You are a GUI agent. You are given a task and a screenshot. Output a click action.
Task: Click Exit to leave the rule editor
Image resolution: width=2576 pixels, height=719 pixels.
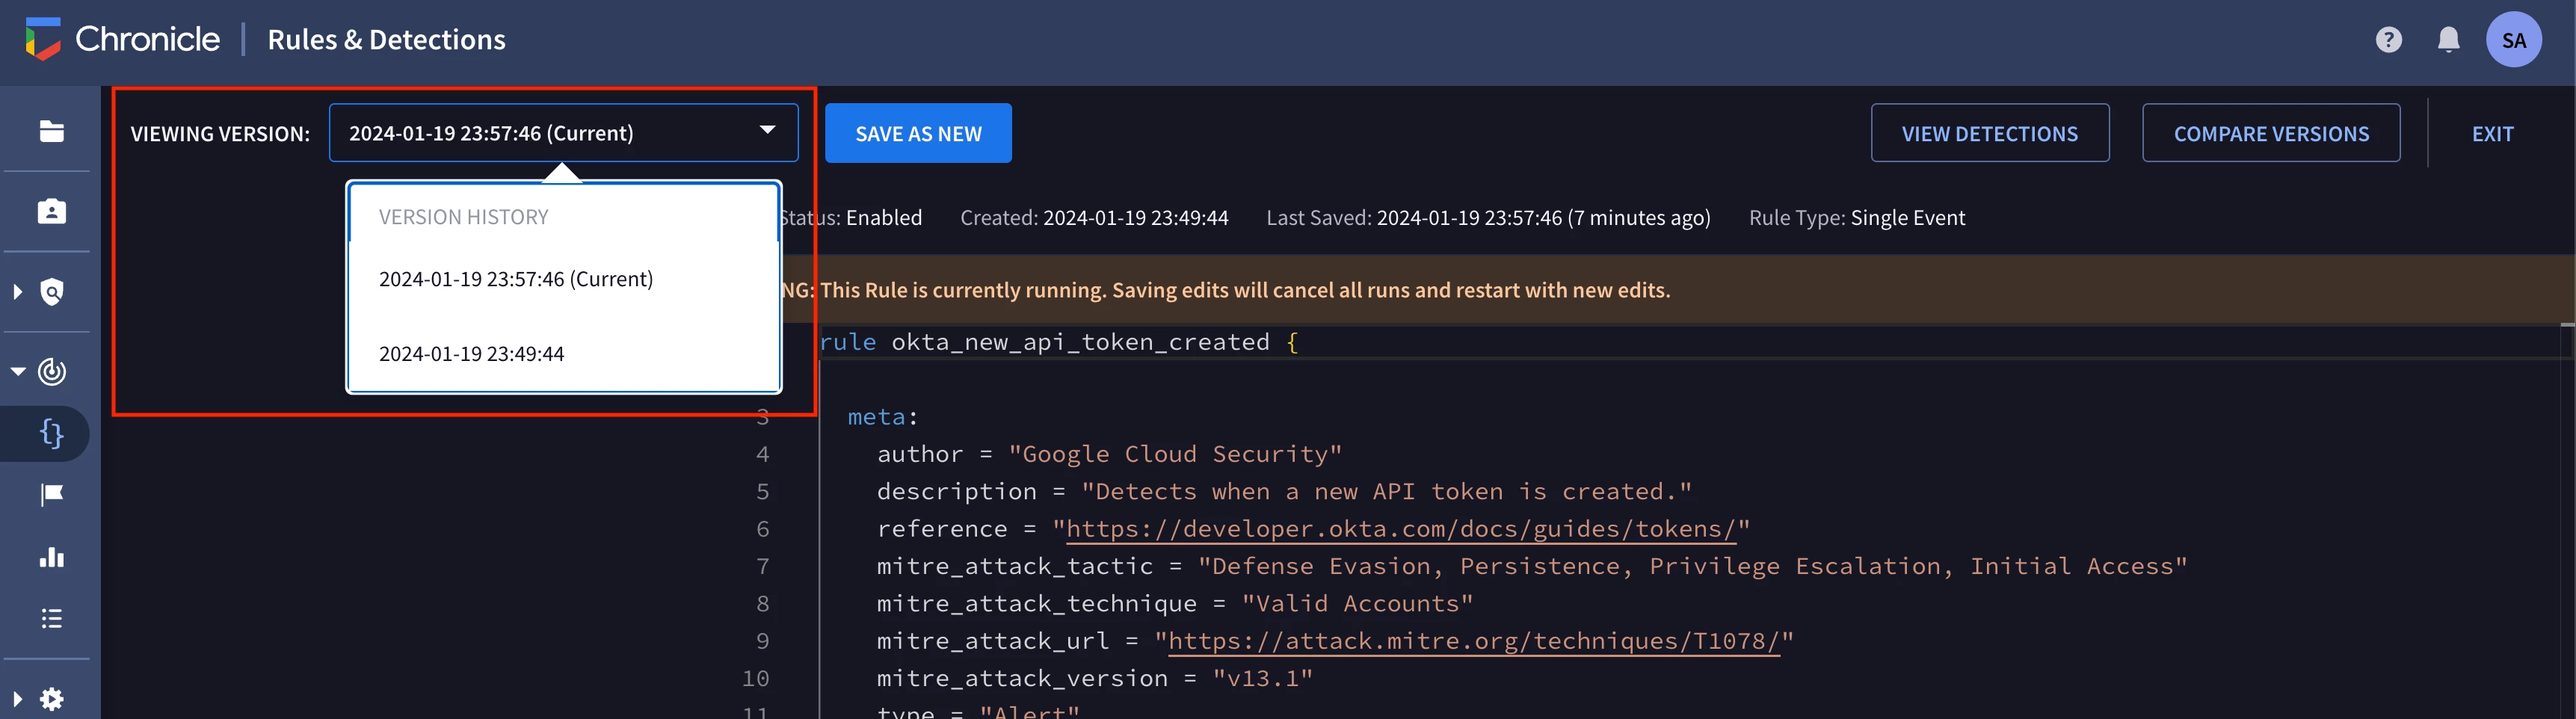pos(2492,134)
